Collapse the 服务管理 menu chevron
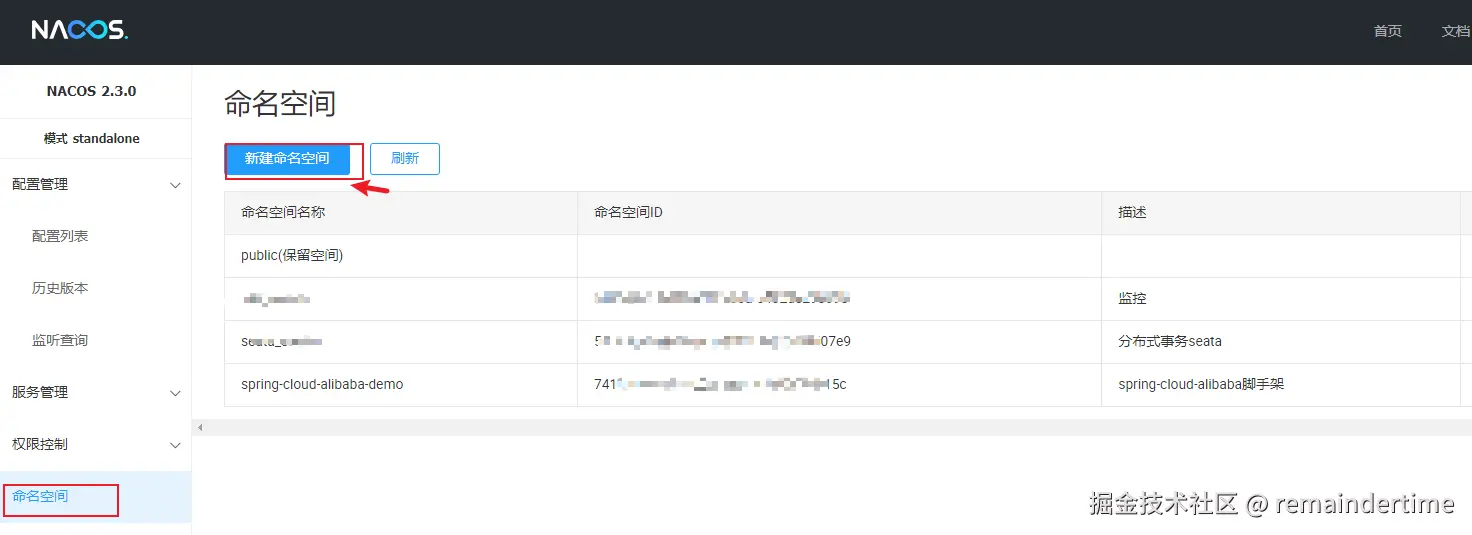 tap(175, 393)
